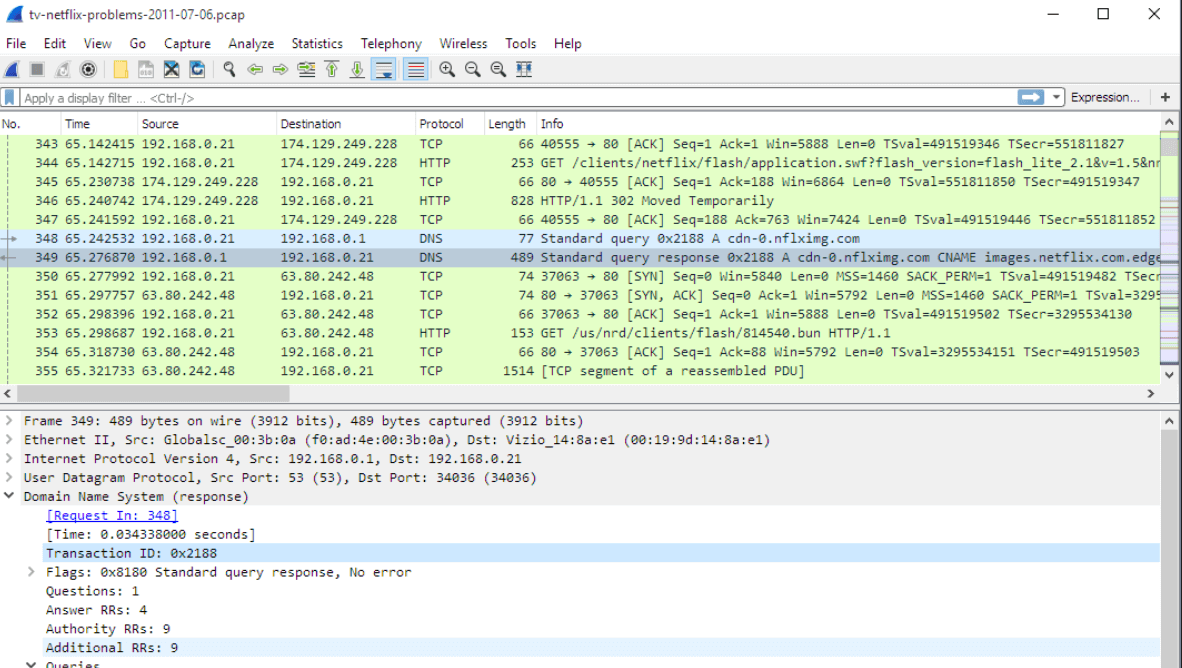Toggle packet colorization in the toolbar
The height and width of the screenshot is (668, 1182).
tap(416, 70)
